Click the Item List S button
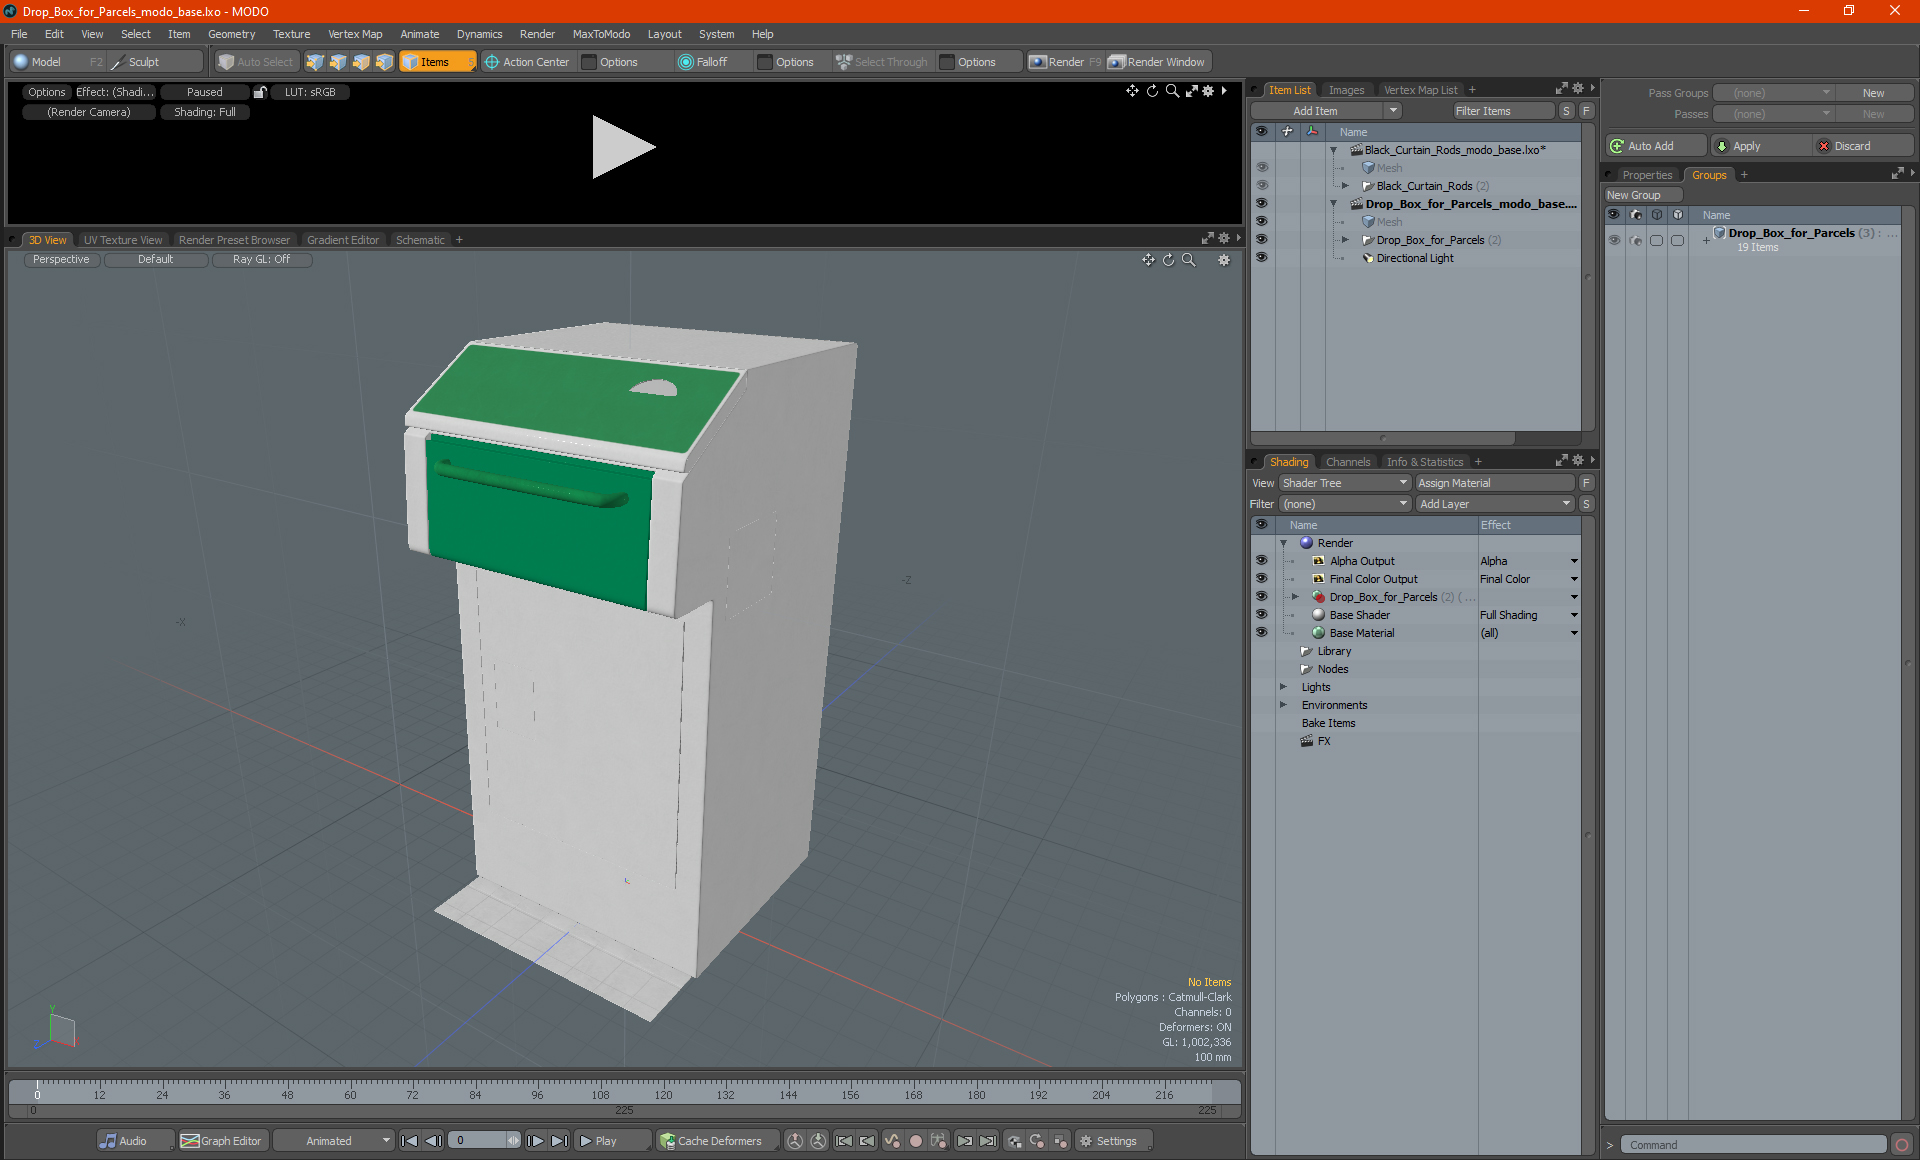Viewport: 1920px width, 1160px height. pos(1567,111)
